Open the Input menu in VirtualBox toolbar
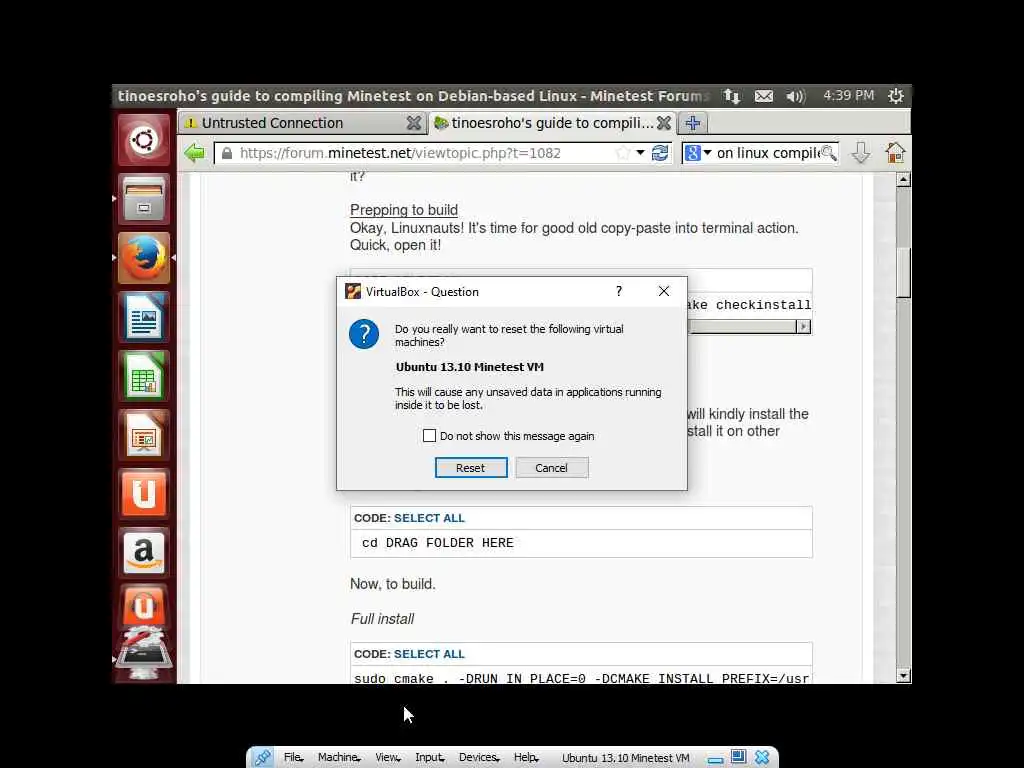This screenshot has height=768, width=1024. coord(430,758)
